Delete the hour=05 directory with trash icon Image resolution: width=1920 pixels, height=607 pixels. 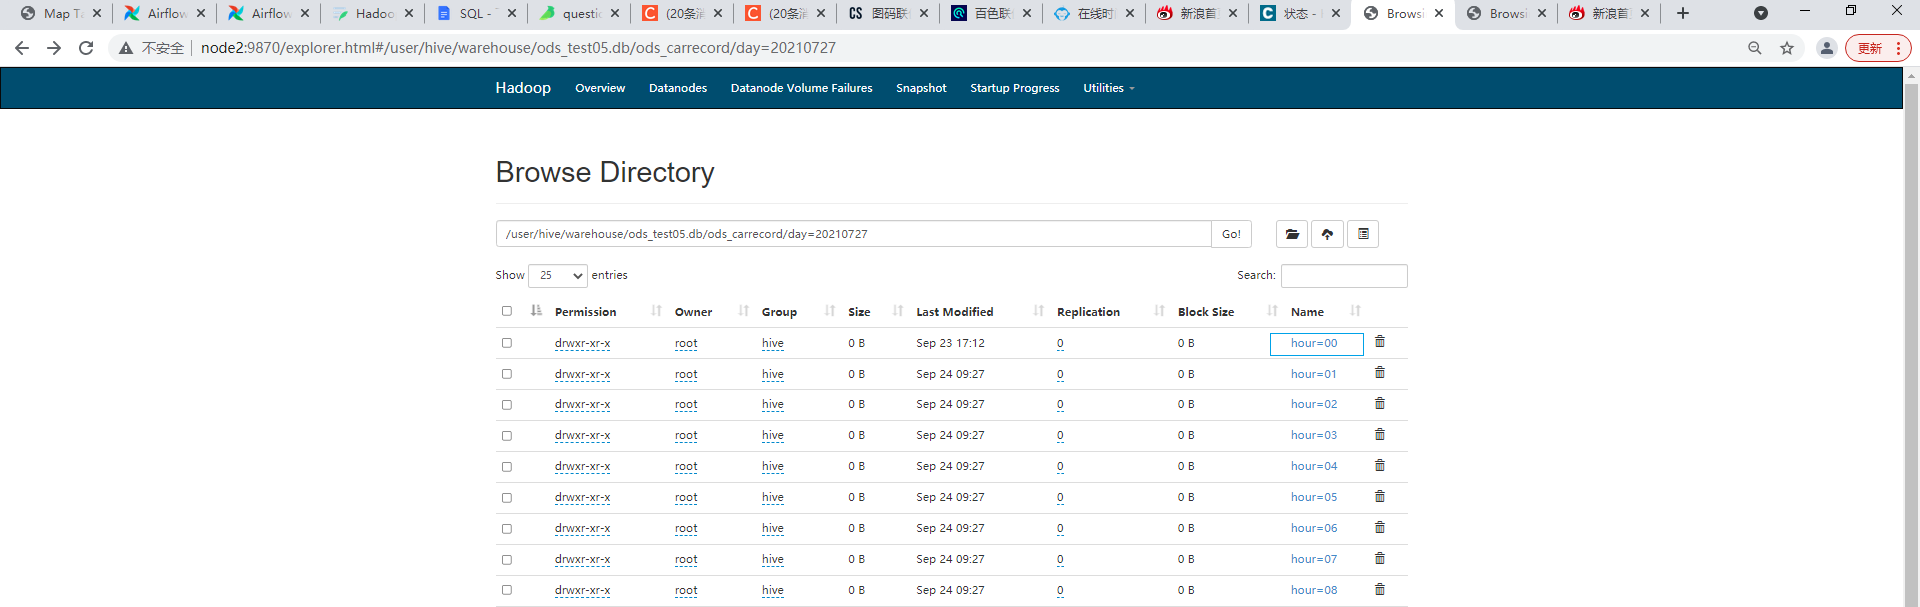1380,497
